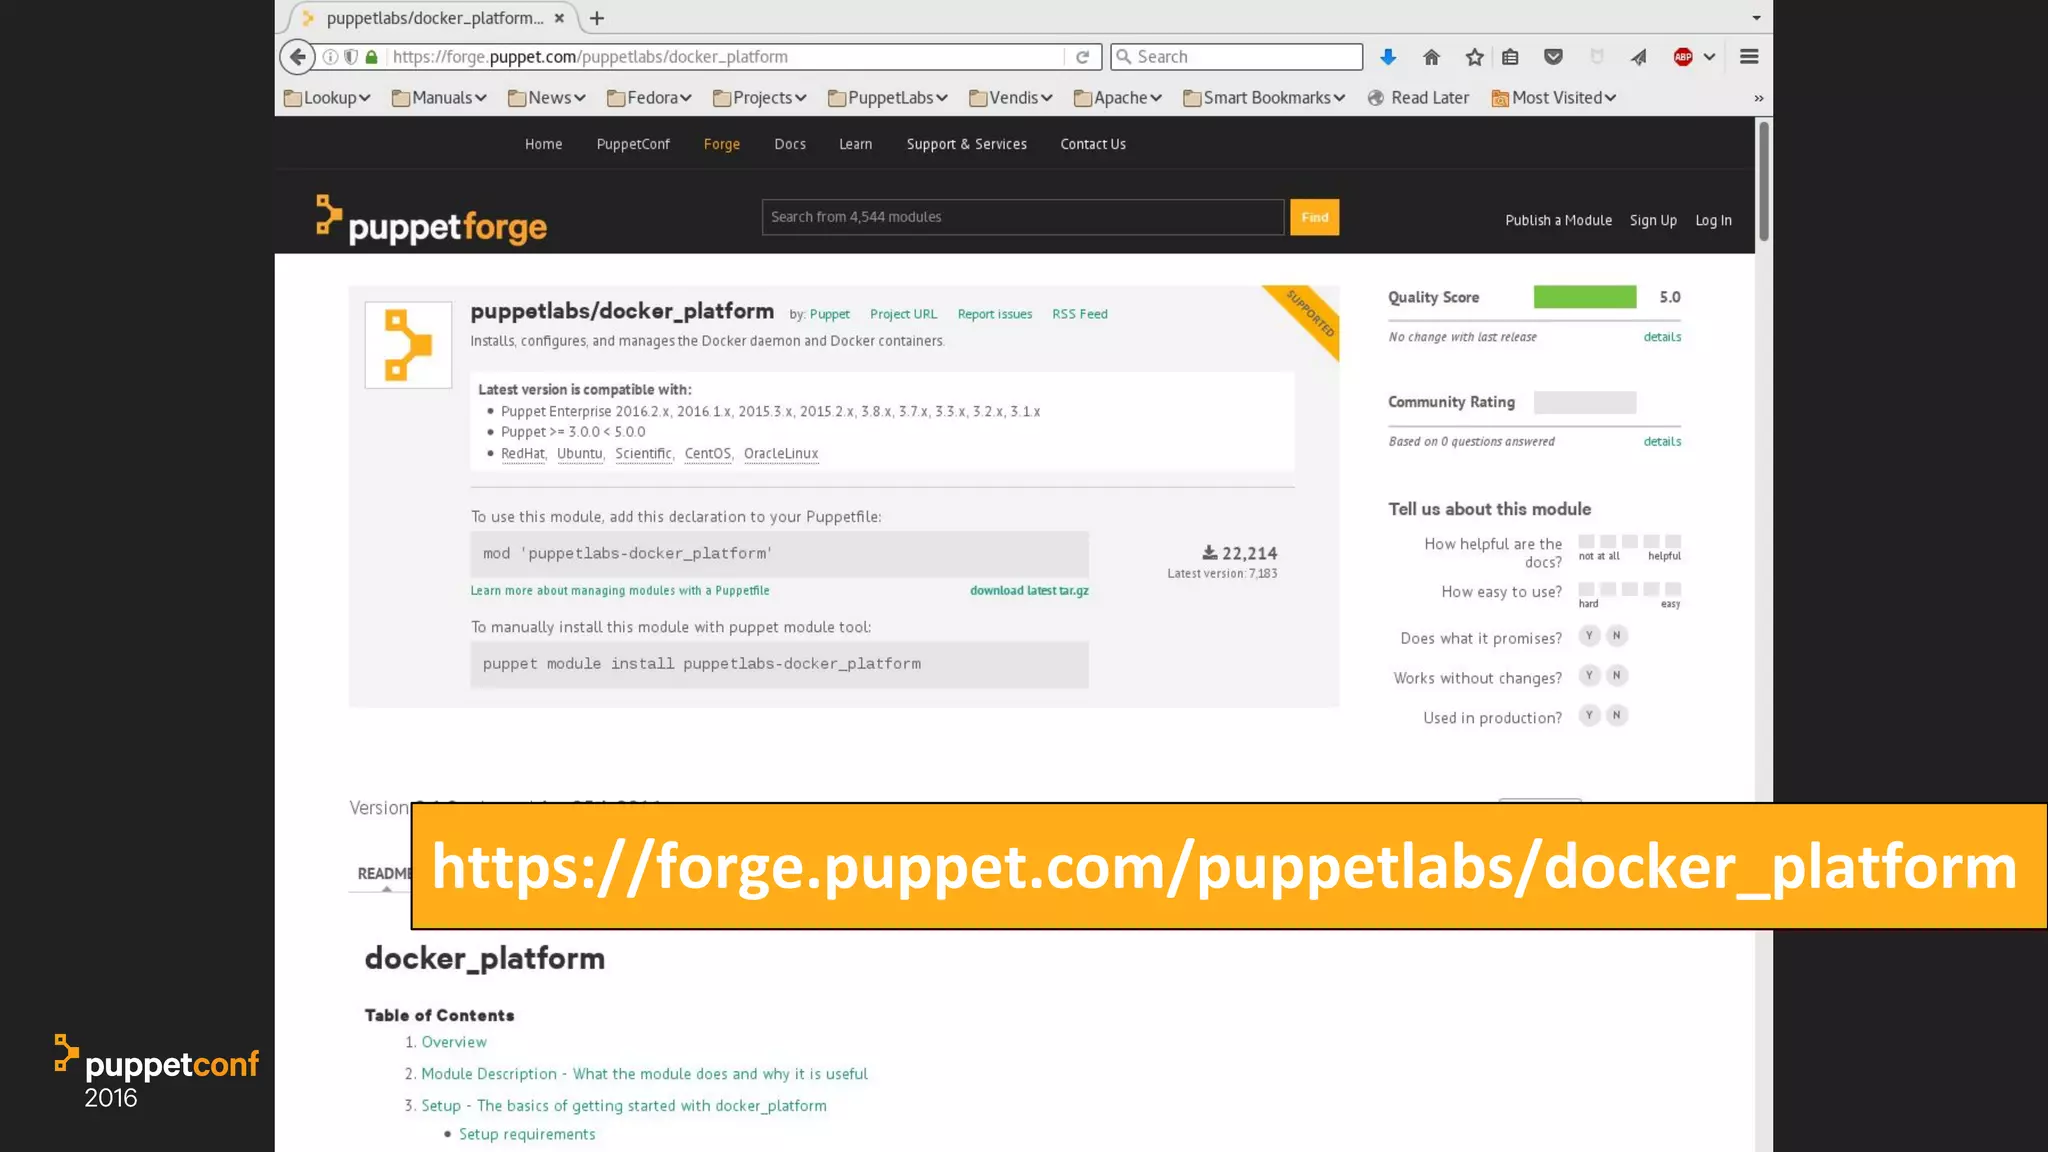Open a new tab with the plus button
Image resolution: width=2048 pixels, height=1152 pixels.
[x=597, y=18]
